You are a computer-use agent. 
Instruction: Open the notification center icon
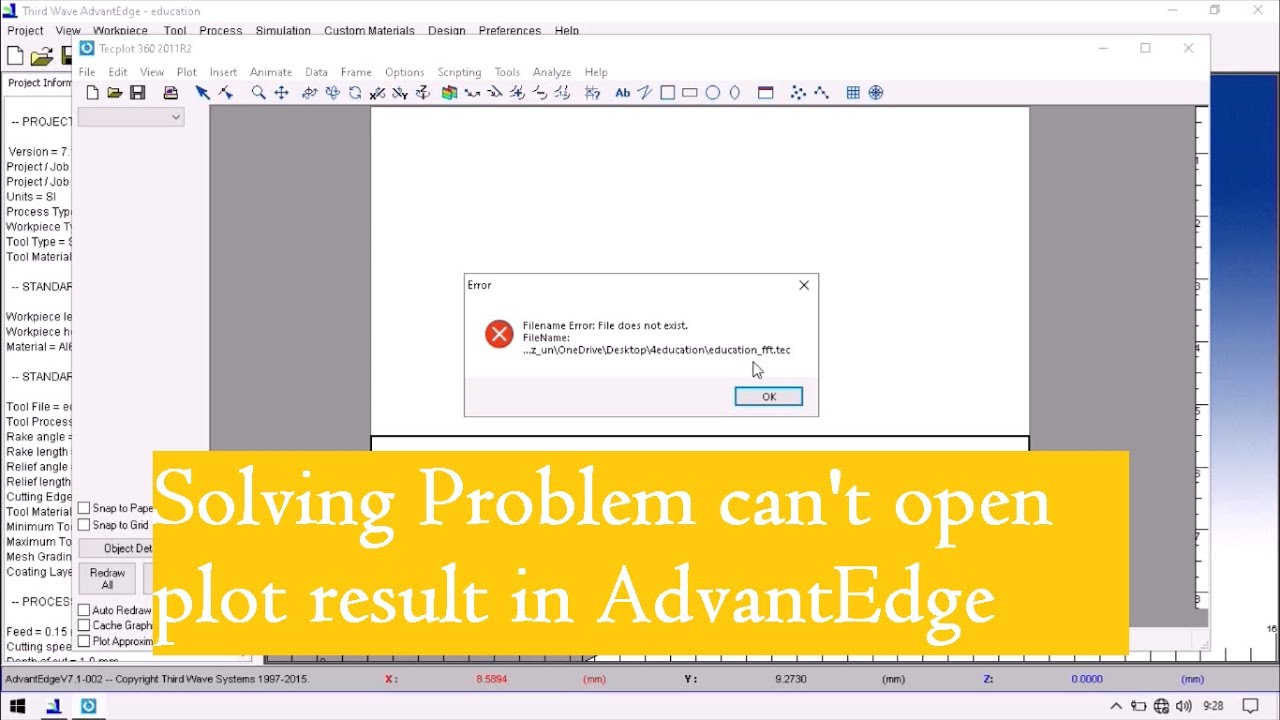[x=1250, y=706]
